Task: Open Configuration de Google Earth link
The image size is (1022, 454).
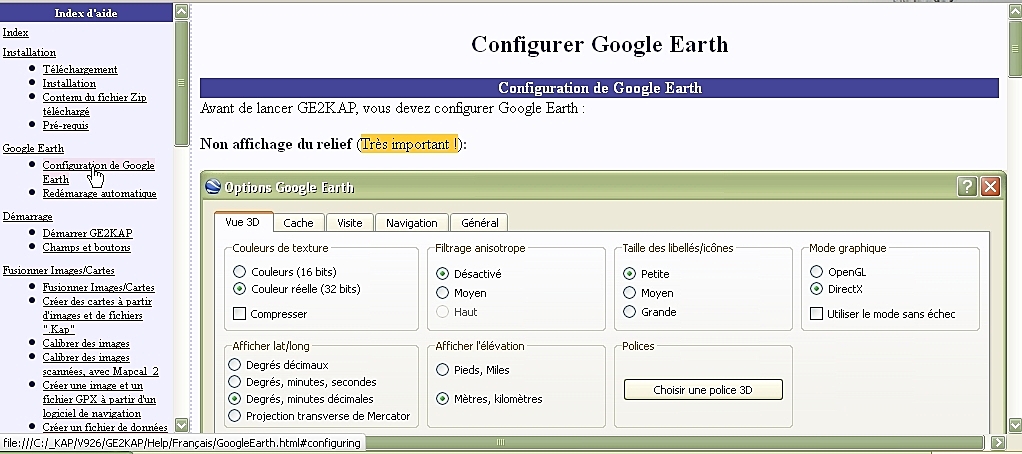Action: tap(98, 172)
